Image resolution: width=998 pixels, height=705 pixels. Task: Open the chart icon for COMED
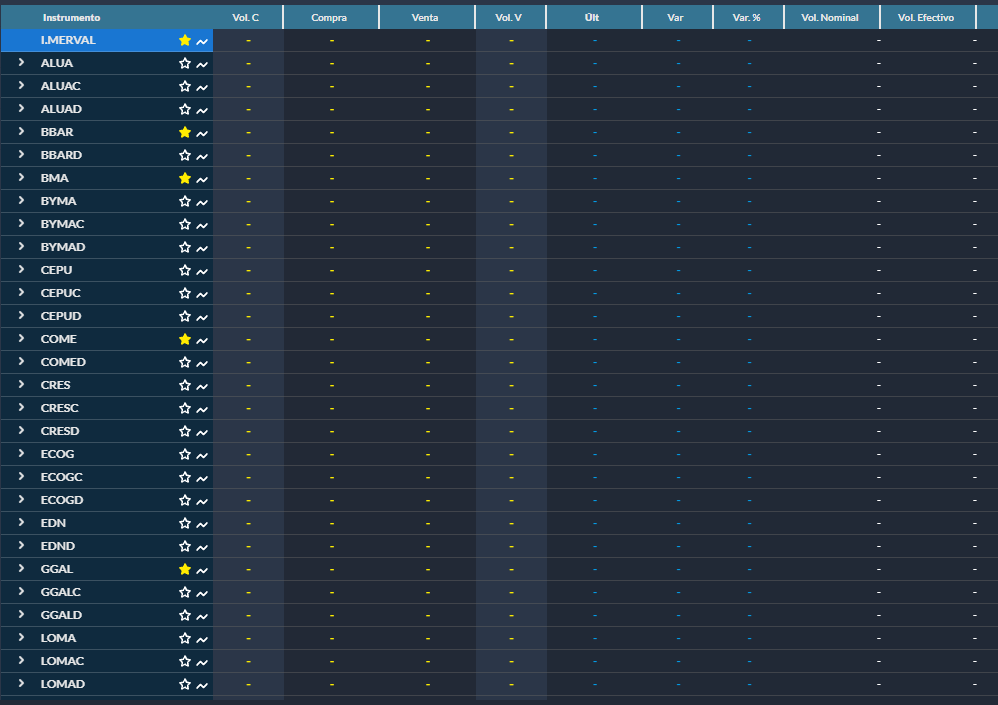[202, 363]
